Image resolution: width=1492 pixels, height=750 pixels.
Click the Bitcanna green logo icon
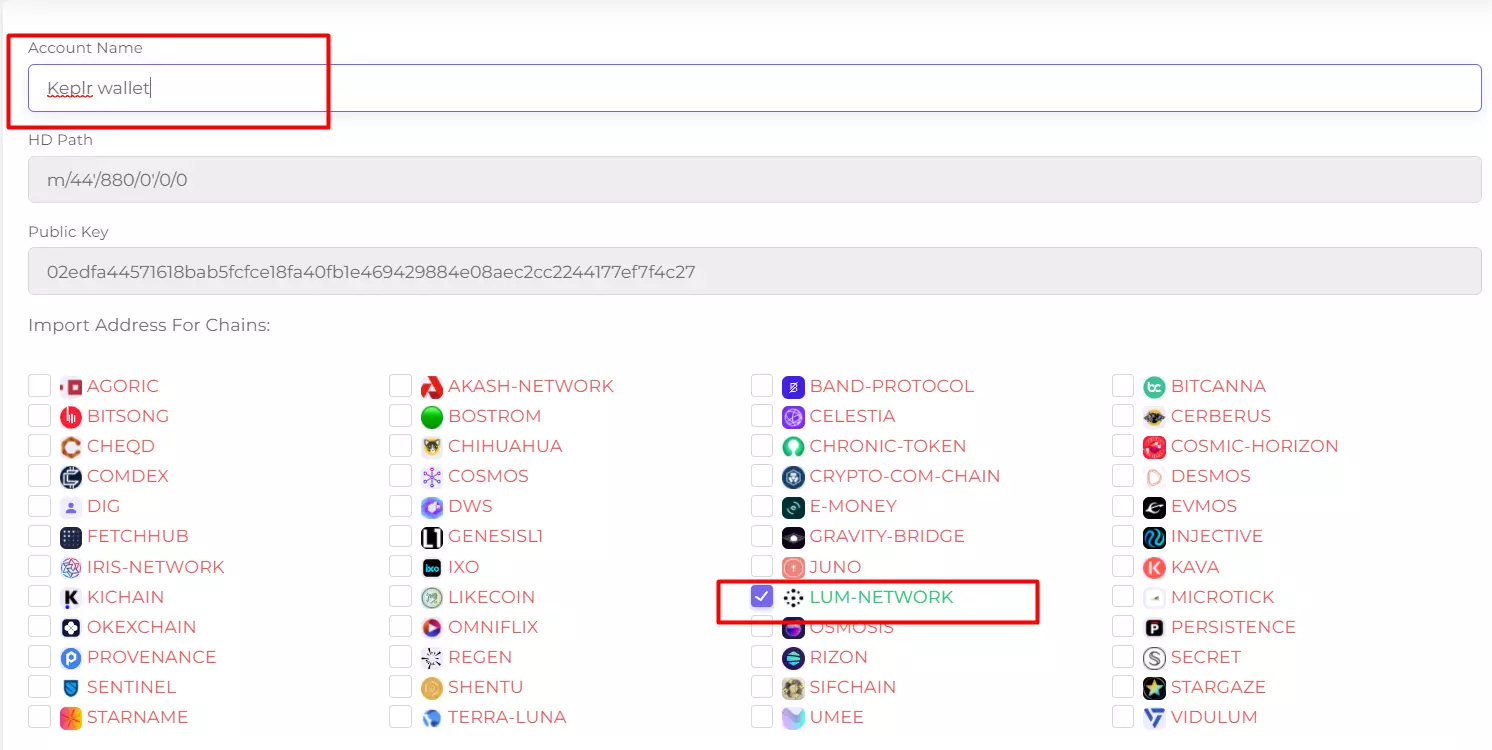tap(1154, 387)
